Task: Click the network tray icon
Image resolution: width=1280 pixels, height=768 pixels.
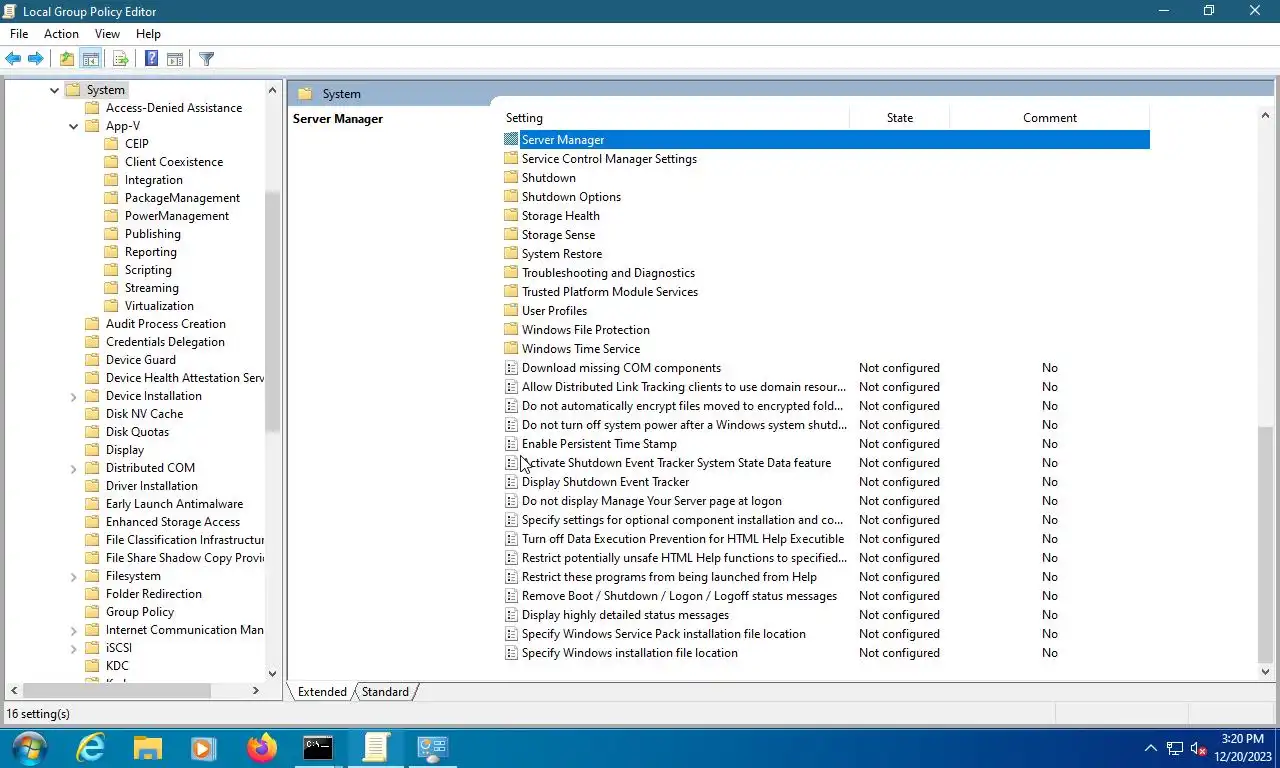Action: coord(1175,749)
